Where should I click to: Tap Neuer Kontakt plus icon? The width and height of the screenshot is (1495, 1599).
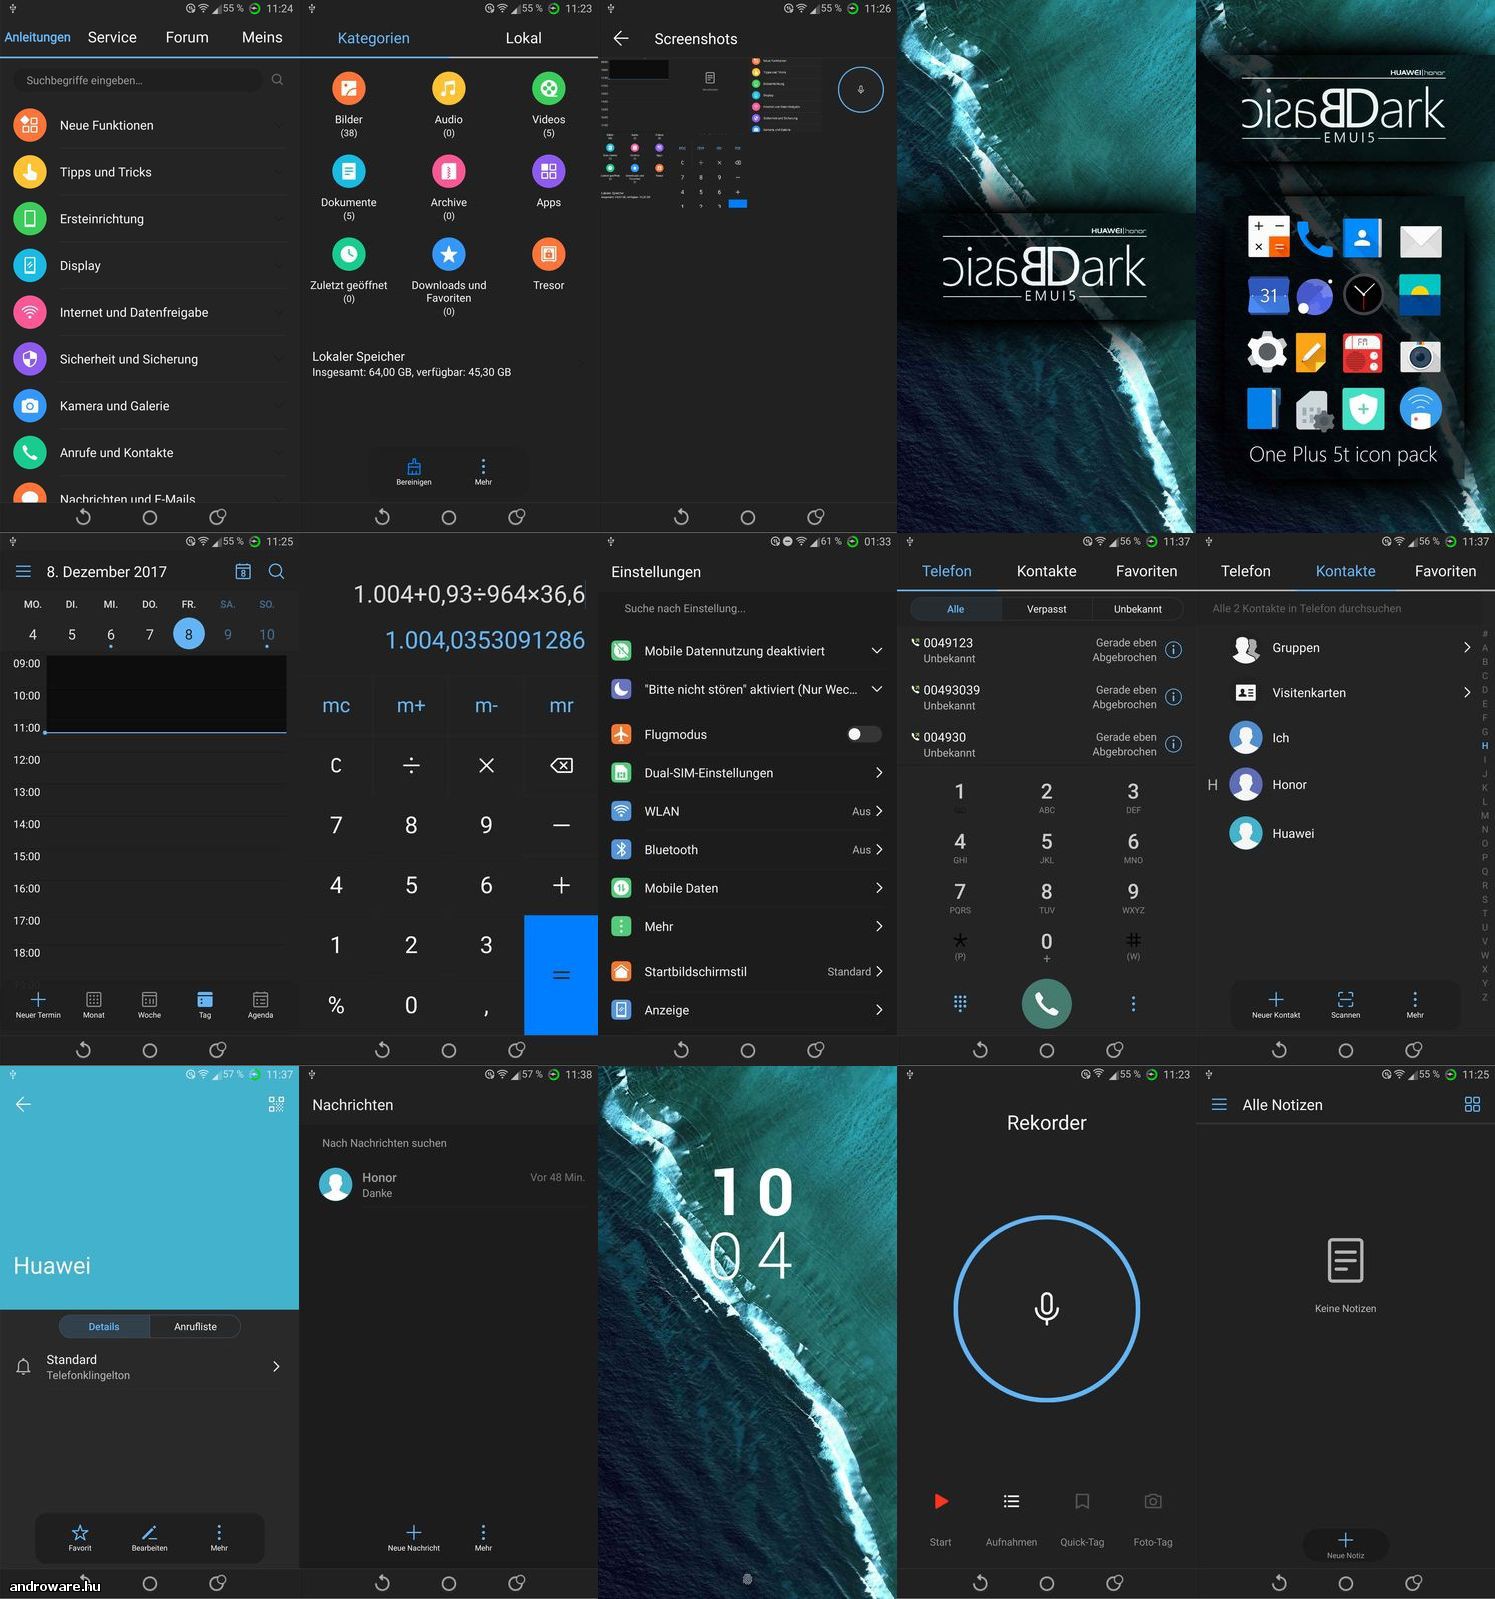point(1276,999)
